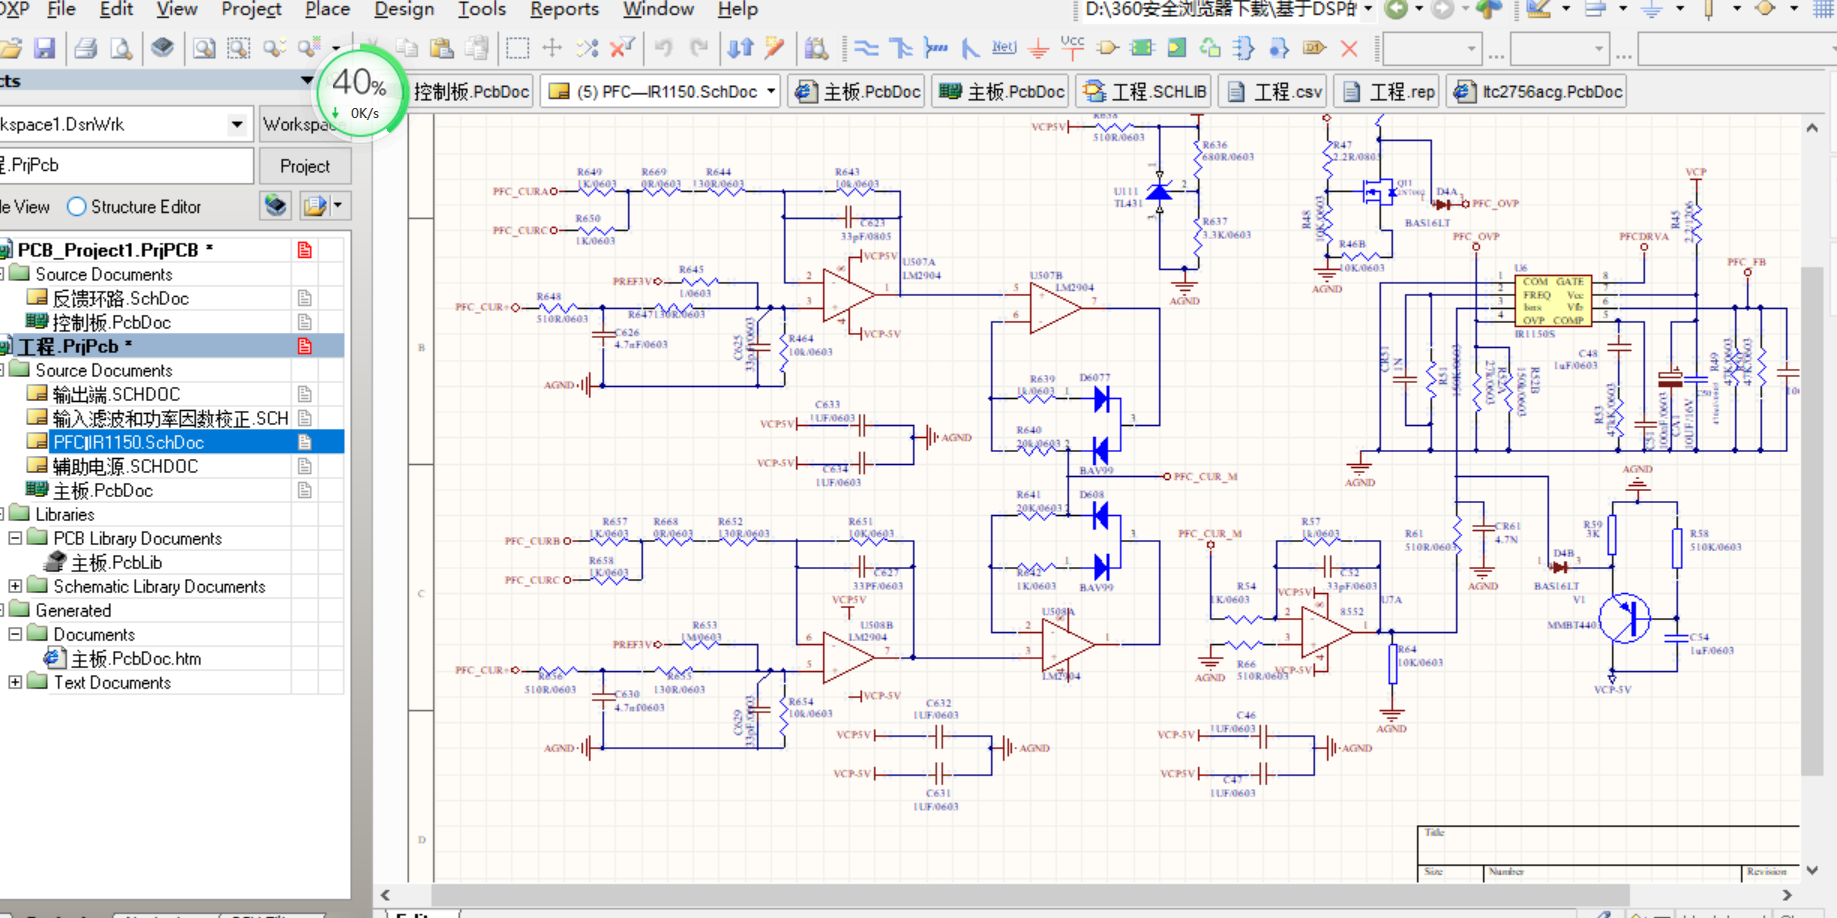Screen dimensions: 1837x918
Task: Switch to the ltc2756acg.PcbDoc tab
Action: coord(1537,92)
